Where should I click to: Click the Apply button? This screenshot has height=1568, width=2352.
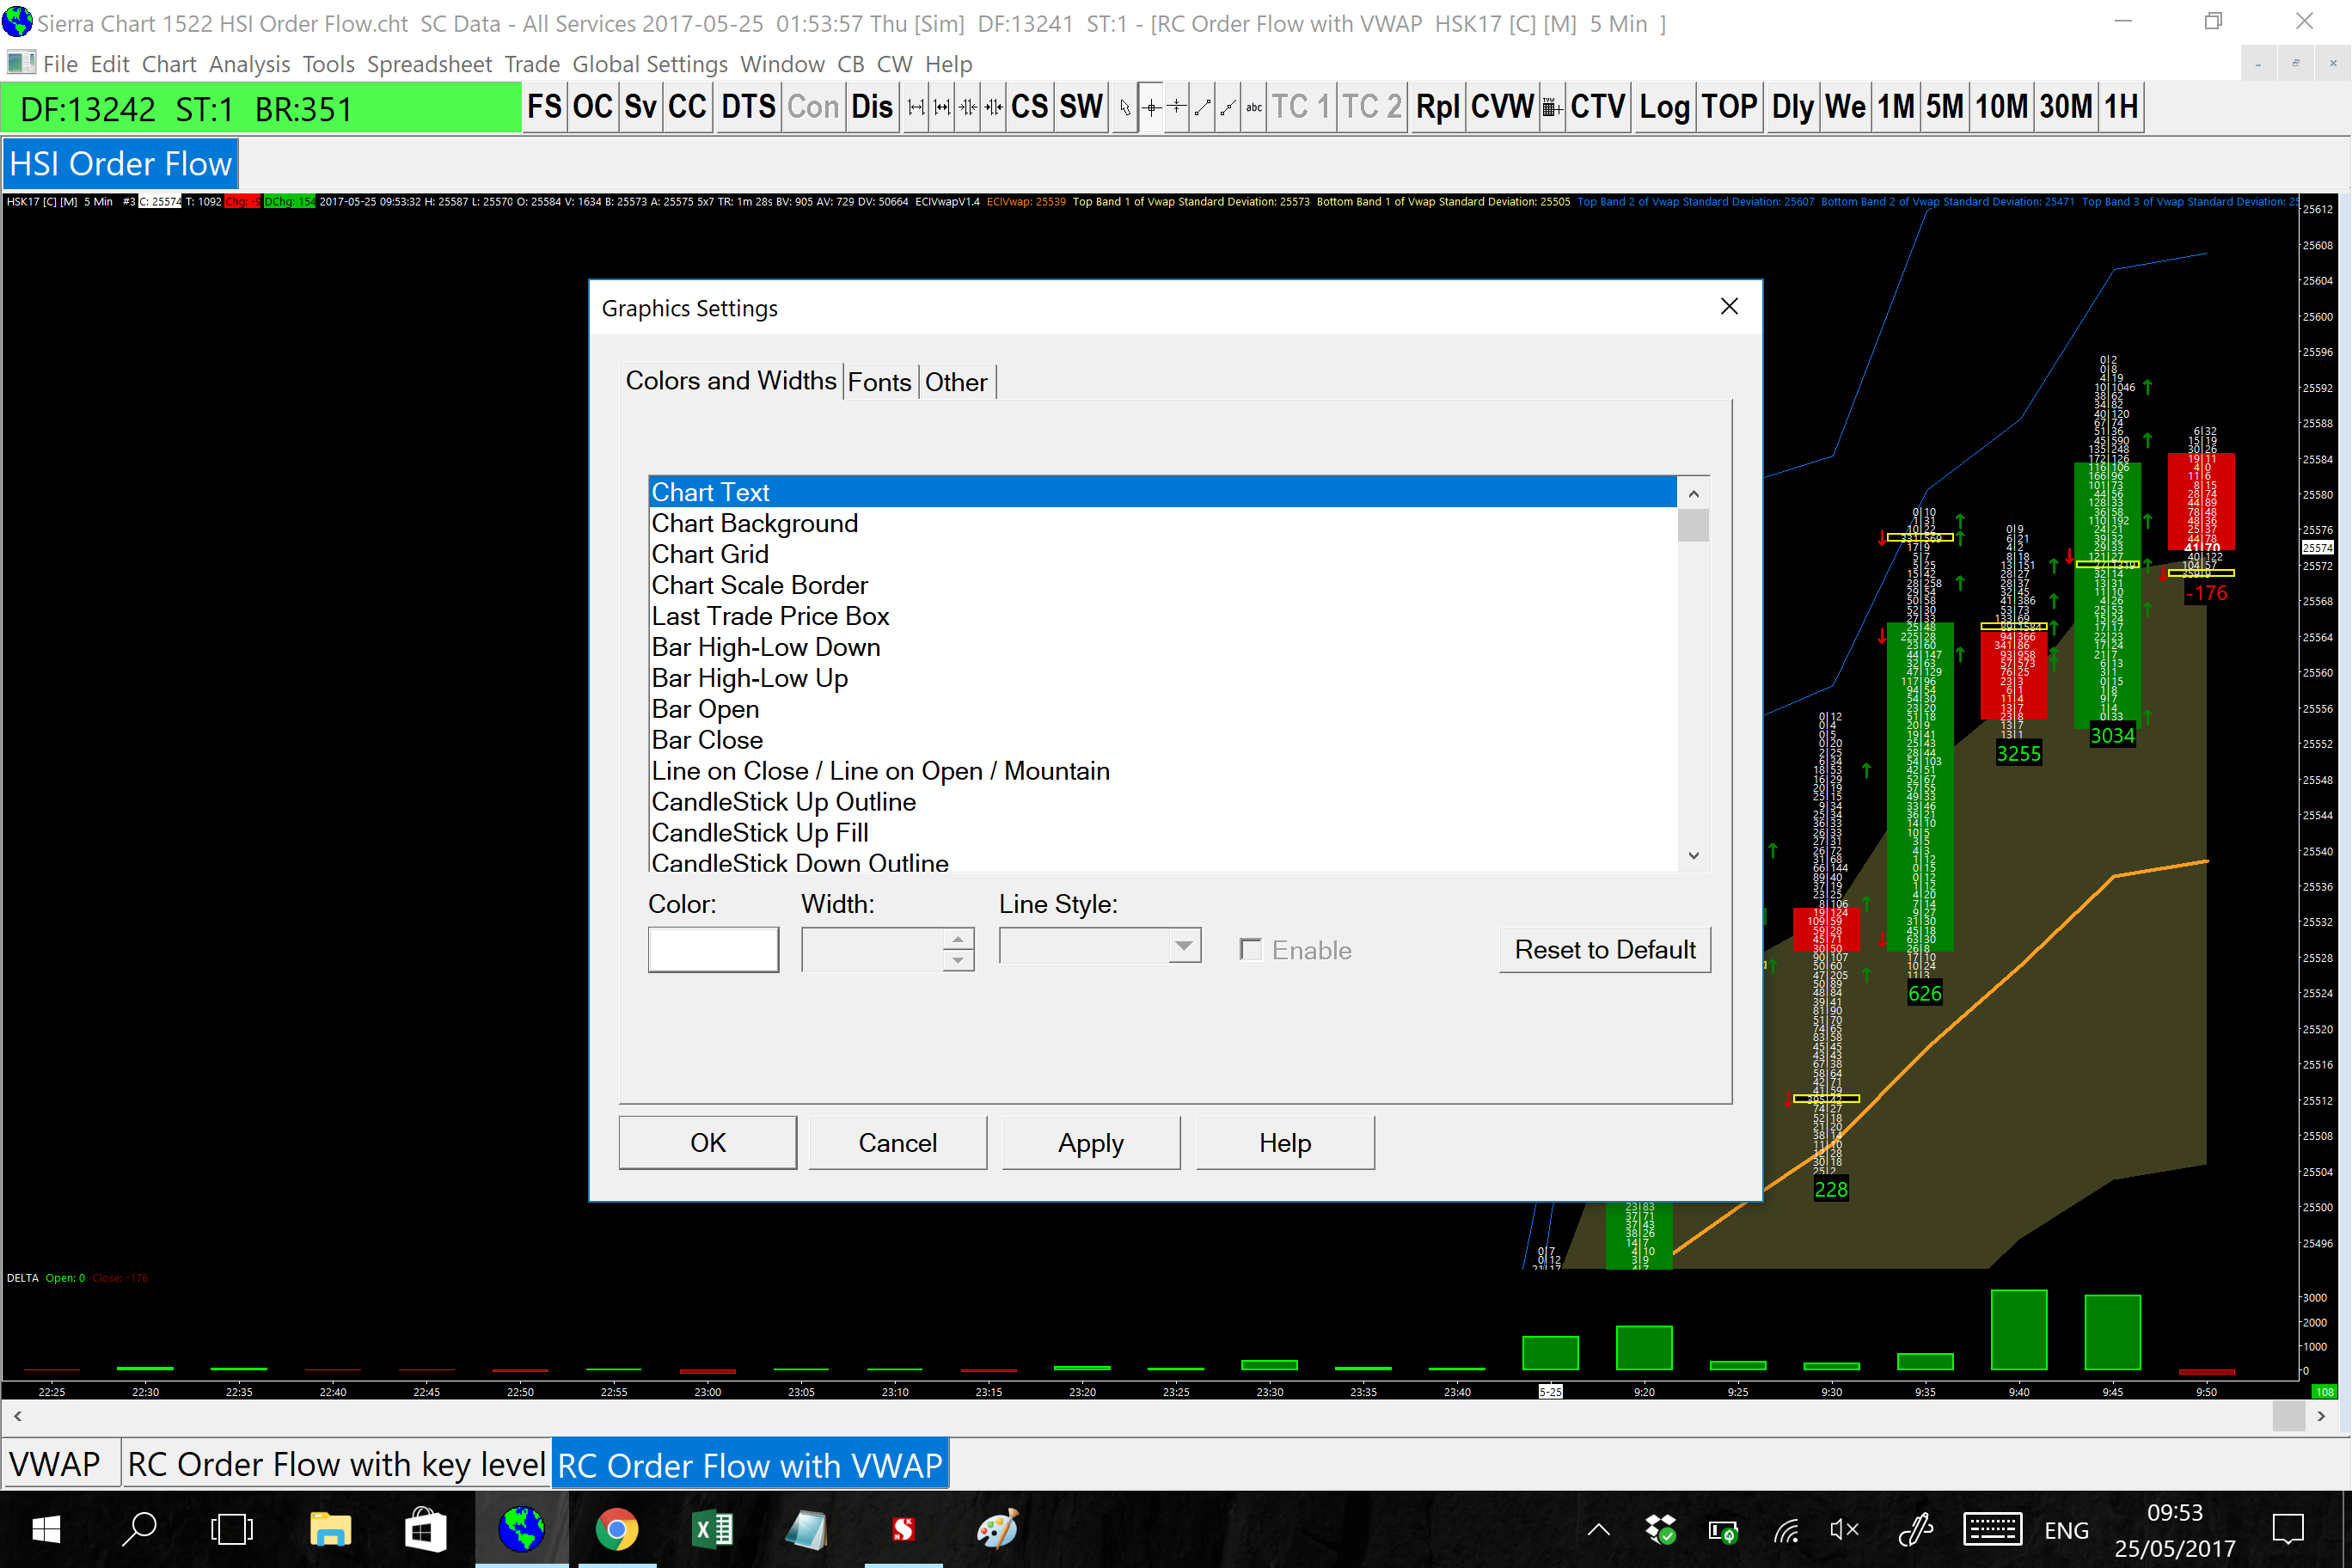tap(1090, 1142)
